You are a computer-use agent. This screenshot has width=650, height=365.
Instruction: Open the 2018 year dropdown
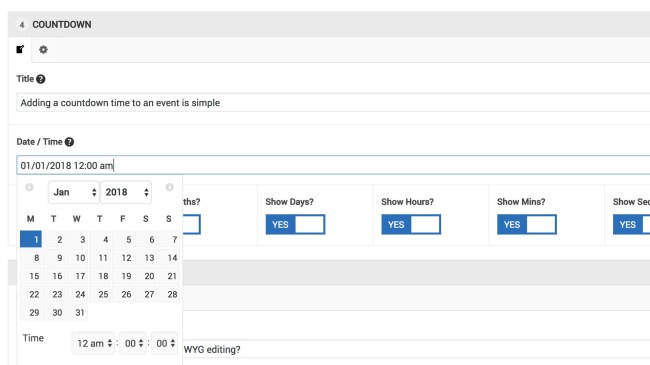(126, 192)
